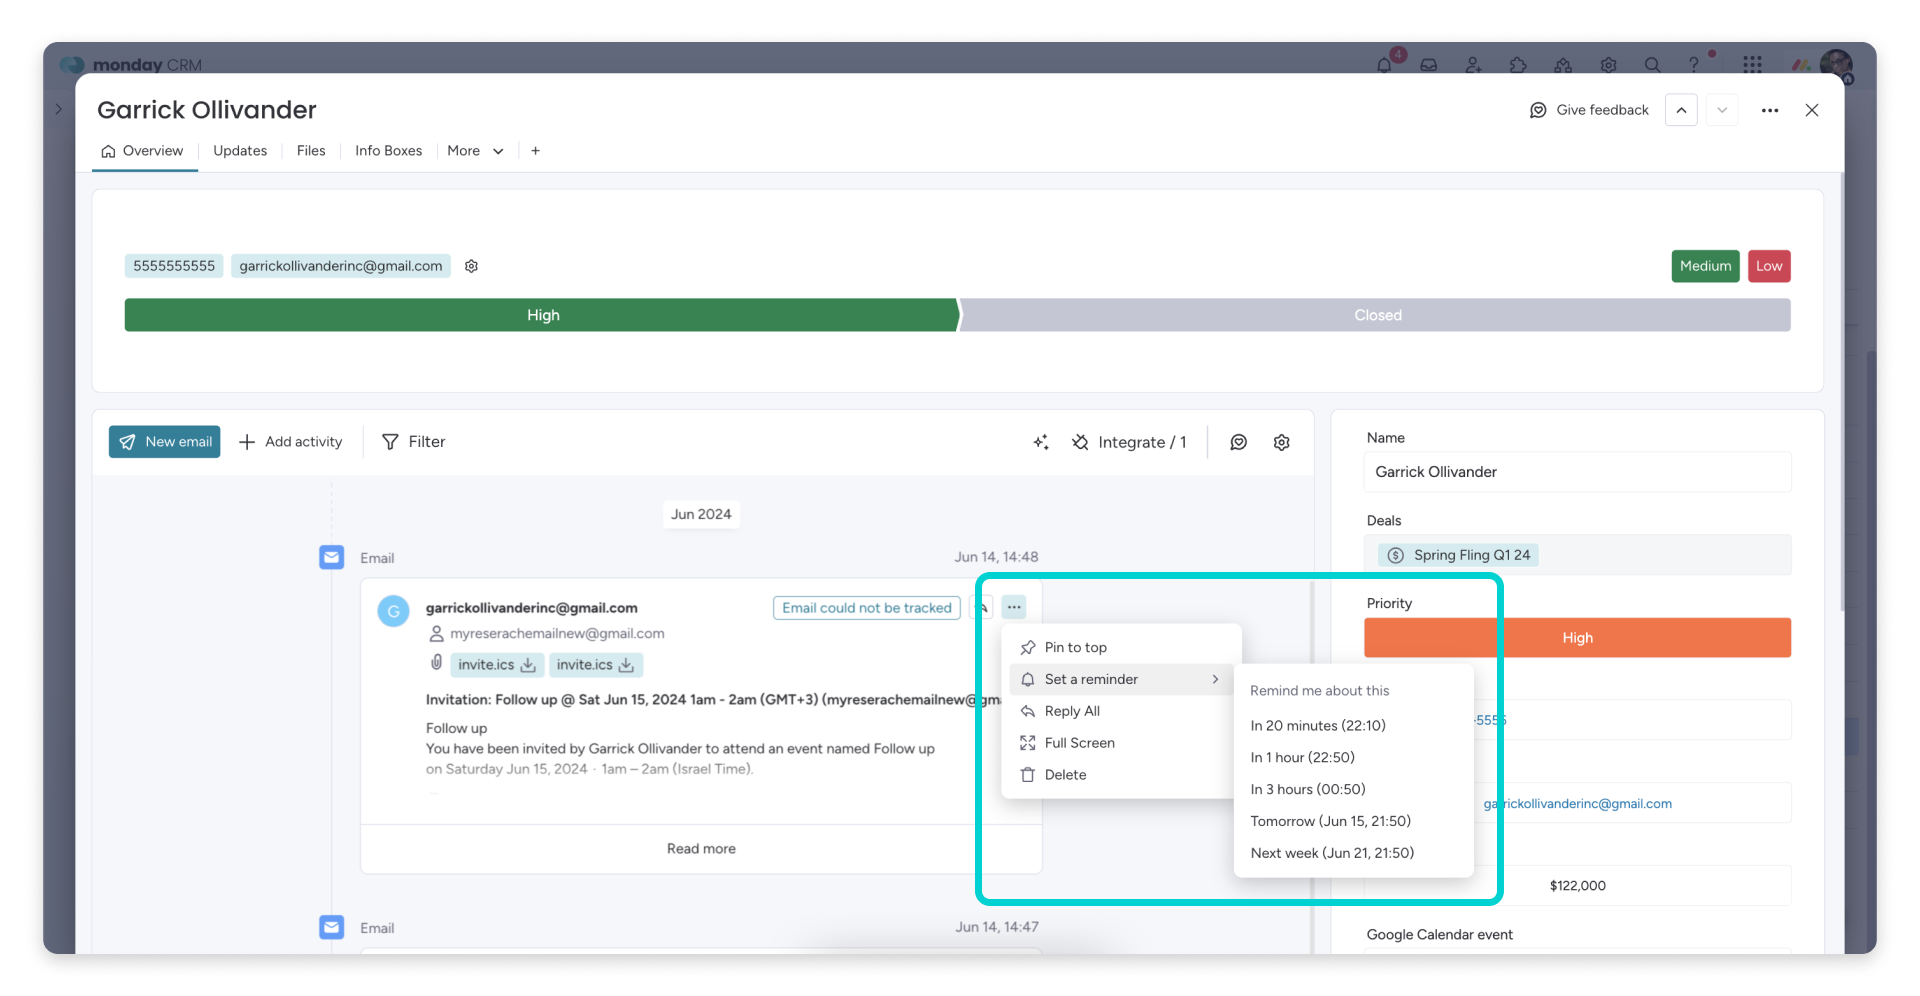Screen dimensions: 1920x996
Task: Add a new view with plus icon
Action: [x=536, y=151]
